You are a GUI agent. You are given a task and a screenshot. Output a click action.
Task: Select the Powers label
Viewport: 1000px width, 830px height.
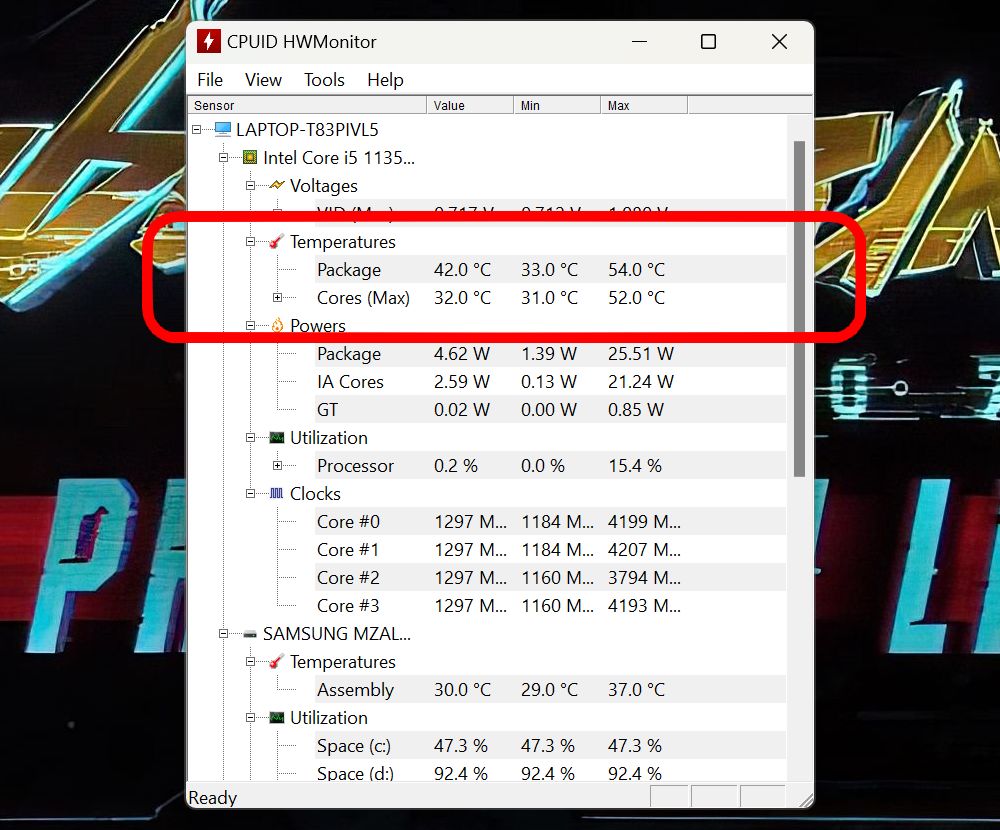coord(318,326)
